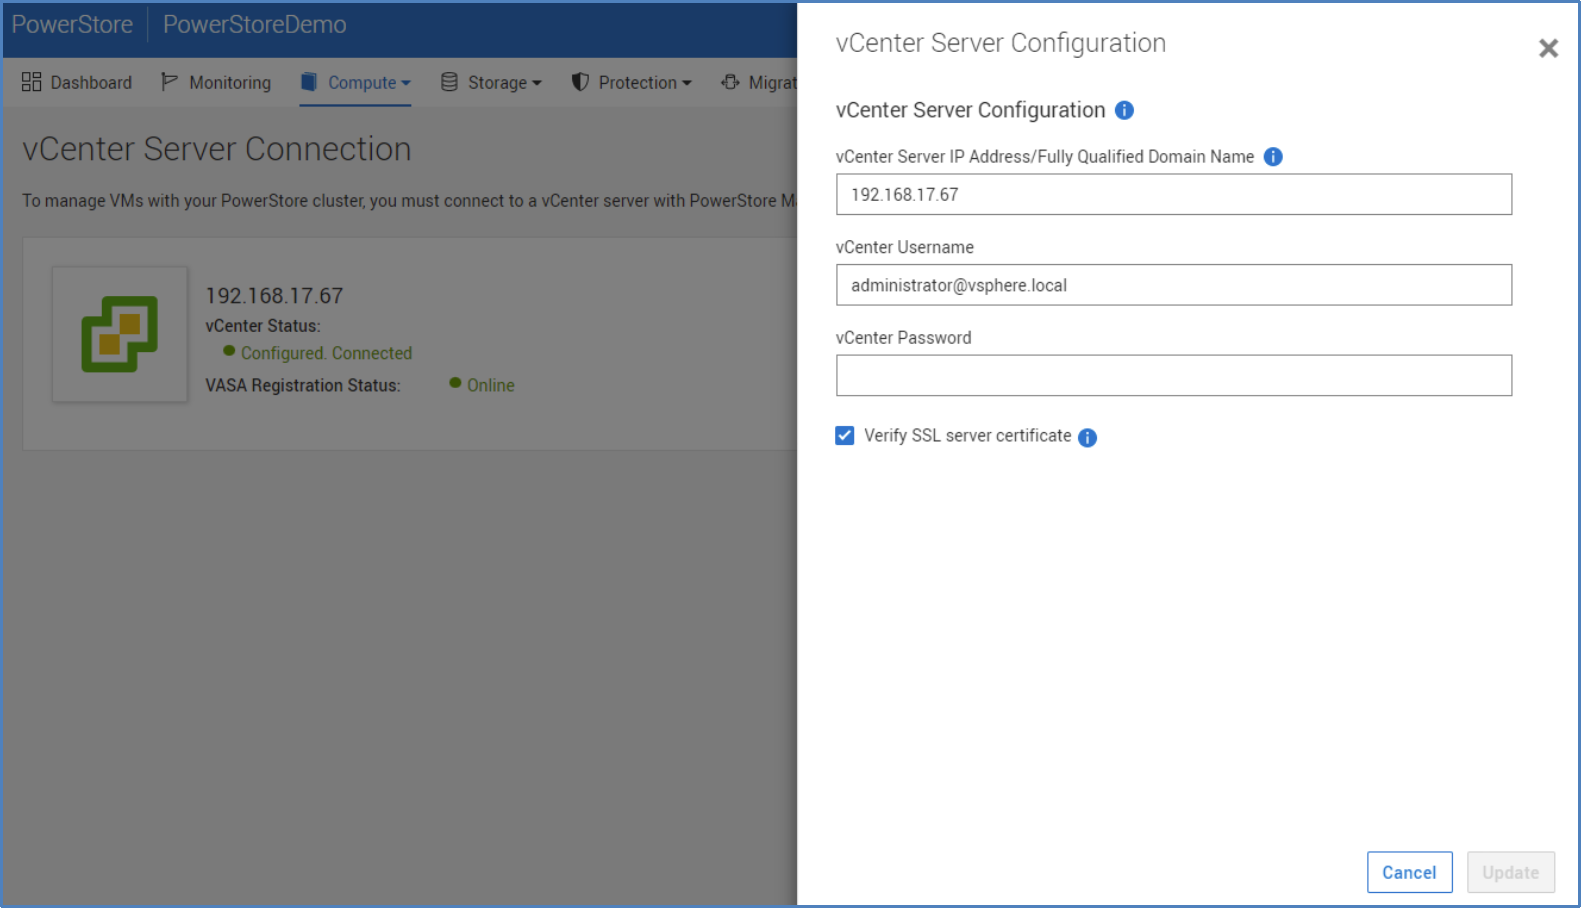This screenshot has height=908, width=1582.
Task: Click info icon beside Verify SSL server certificate
Action: 1088,437
